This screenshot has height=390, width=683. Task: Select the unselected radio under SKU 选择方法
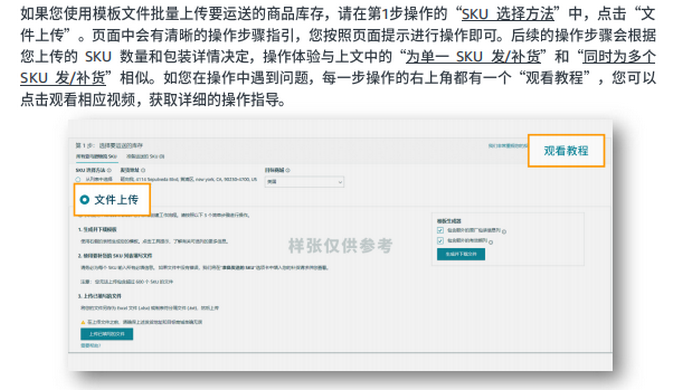(78, 180)
